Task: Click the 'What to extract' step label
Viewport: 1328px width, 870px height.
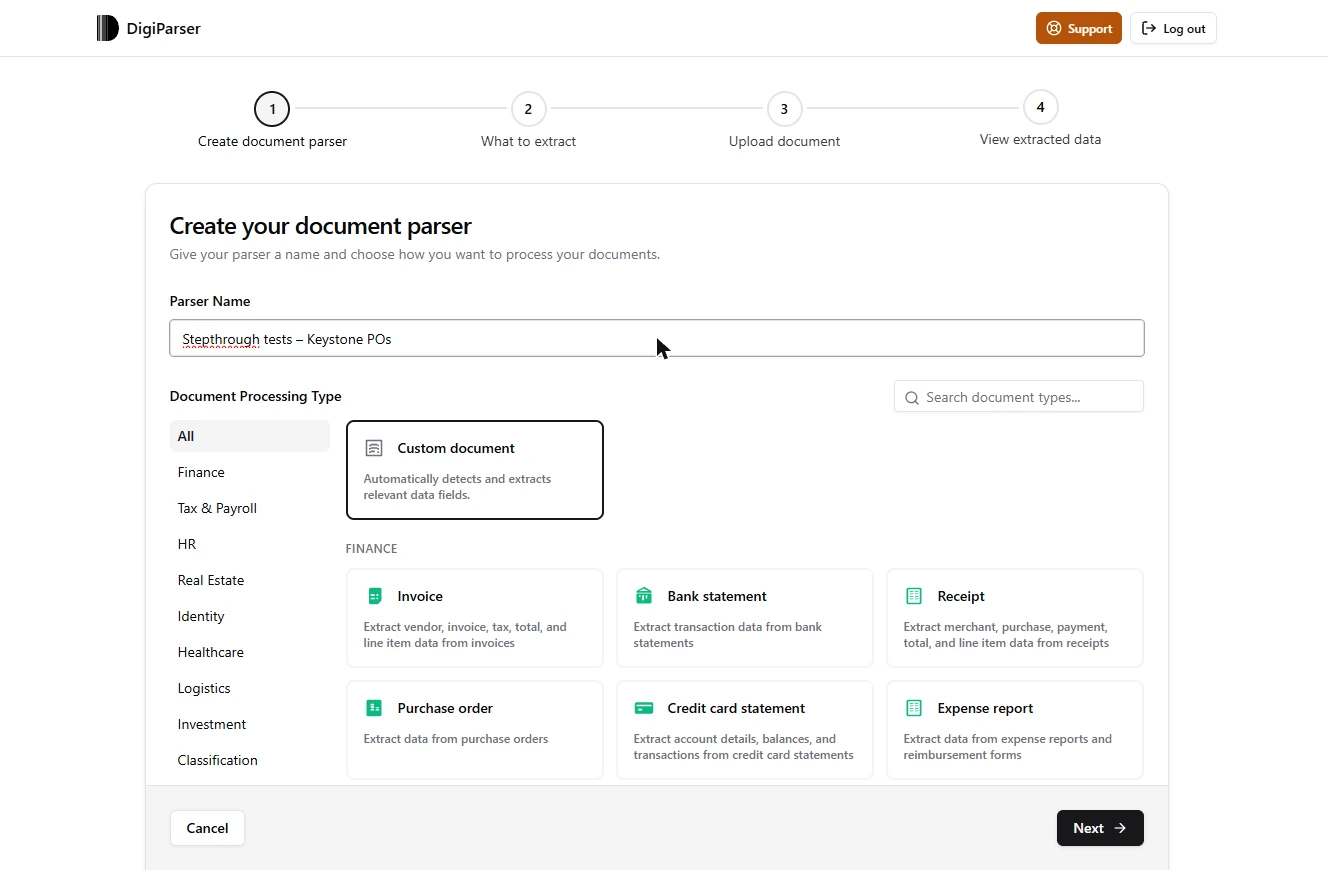Action: tap(528, 141)
